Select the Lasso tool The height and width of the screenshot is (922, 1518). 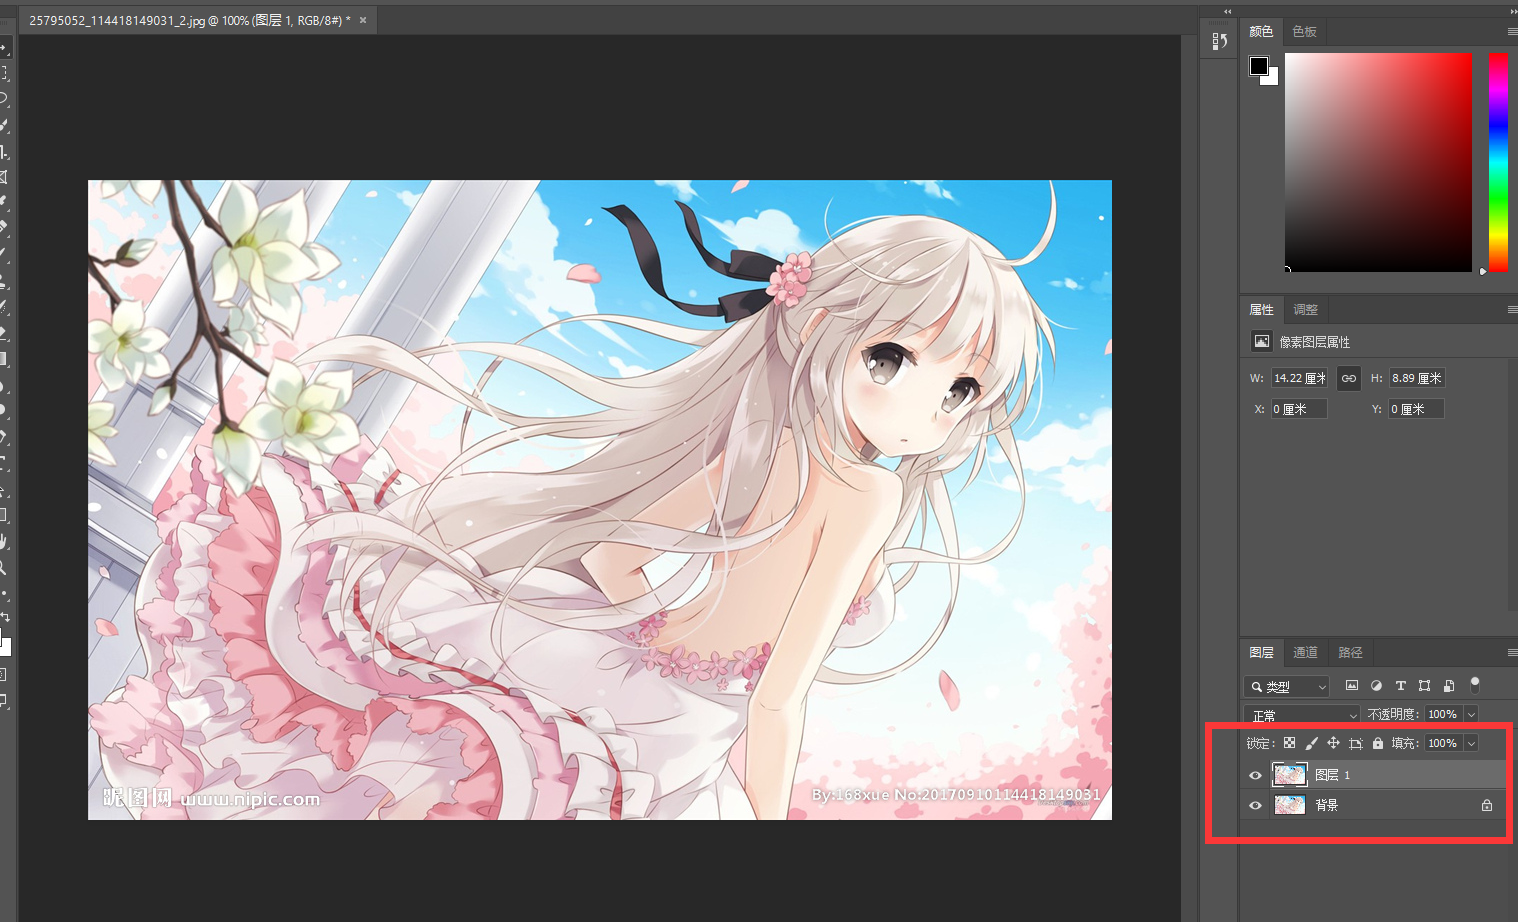click(3, 98)
